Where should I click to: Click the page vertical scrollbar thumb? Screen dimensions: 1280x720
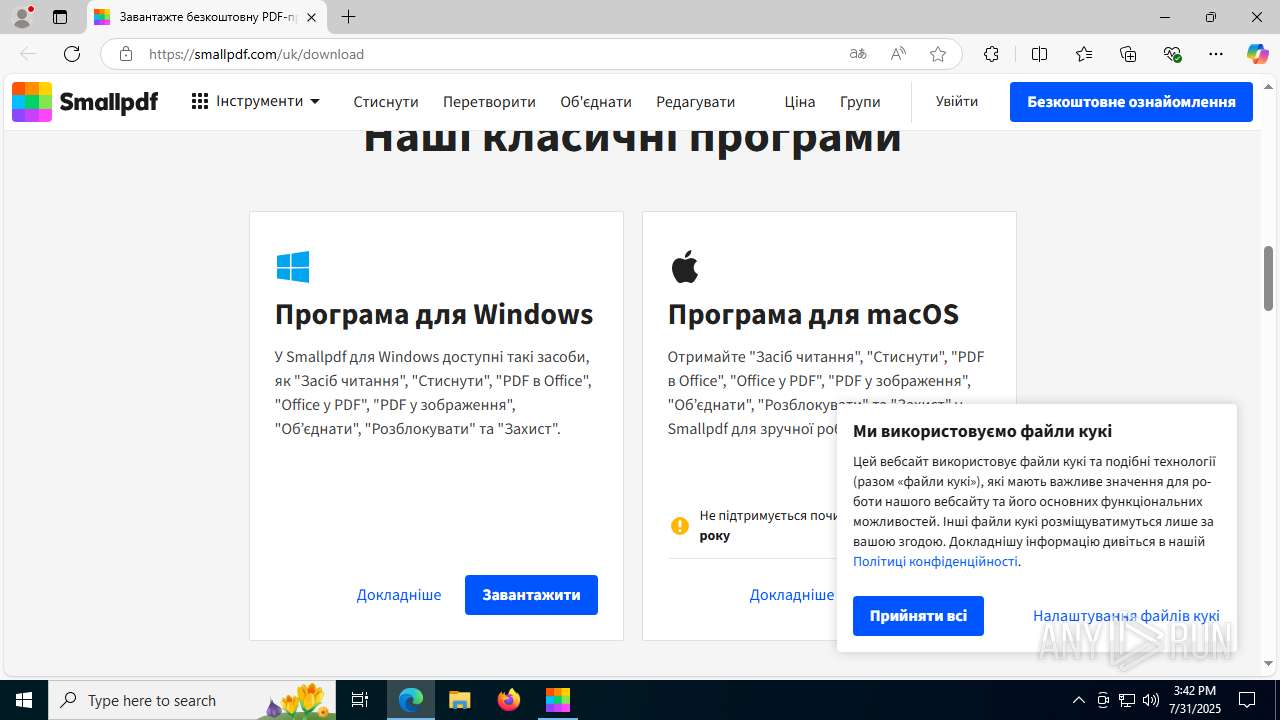tap(1269, 279)
